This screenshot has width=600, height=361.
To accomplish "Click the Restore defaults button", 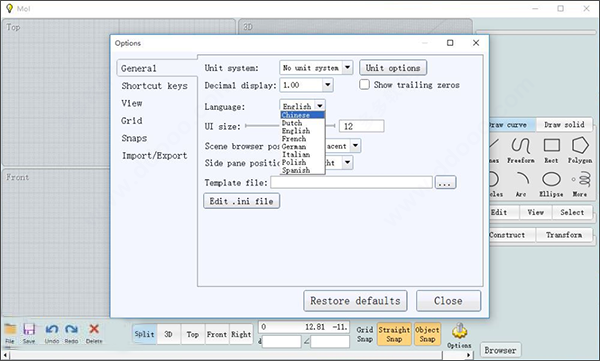I will (x=355, y=301).
